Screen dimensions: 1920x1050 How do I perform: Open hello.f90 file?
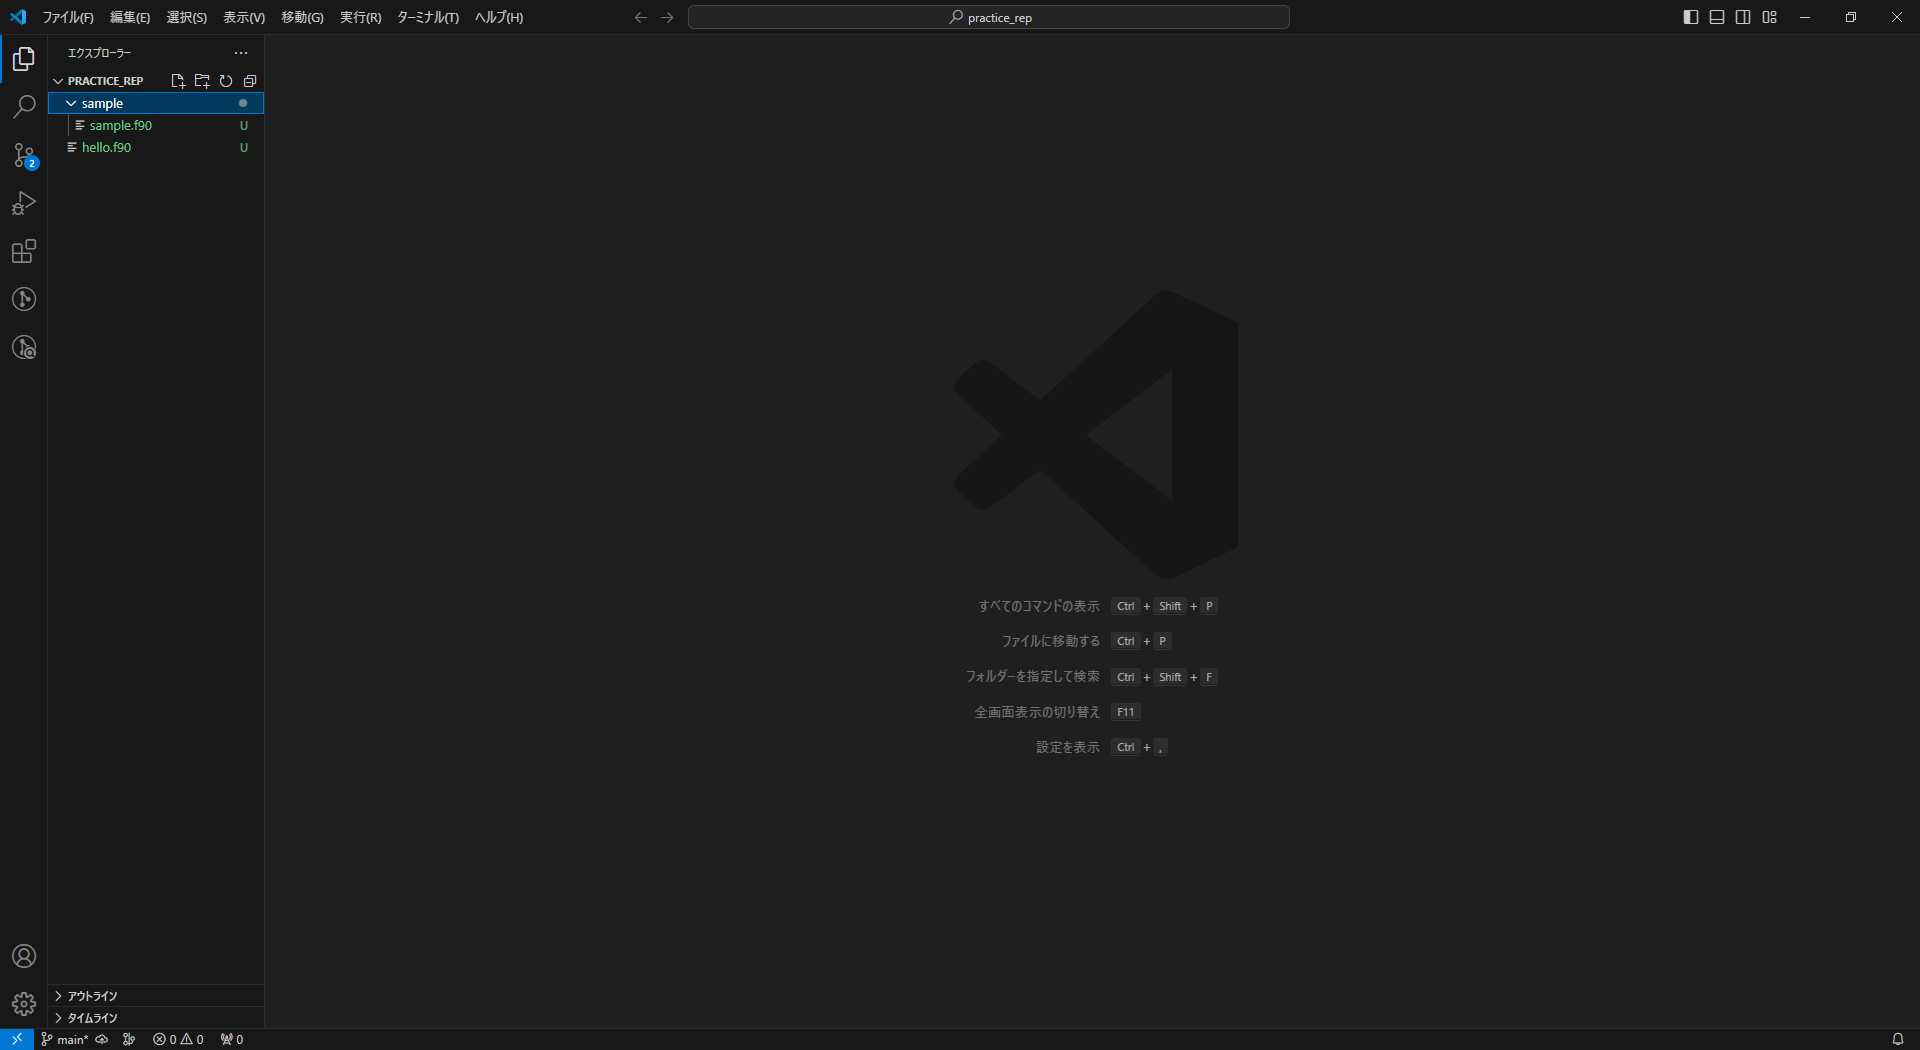click(156, 147)
